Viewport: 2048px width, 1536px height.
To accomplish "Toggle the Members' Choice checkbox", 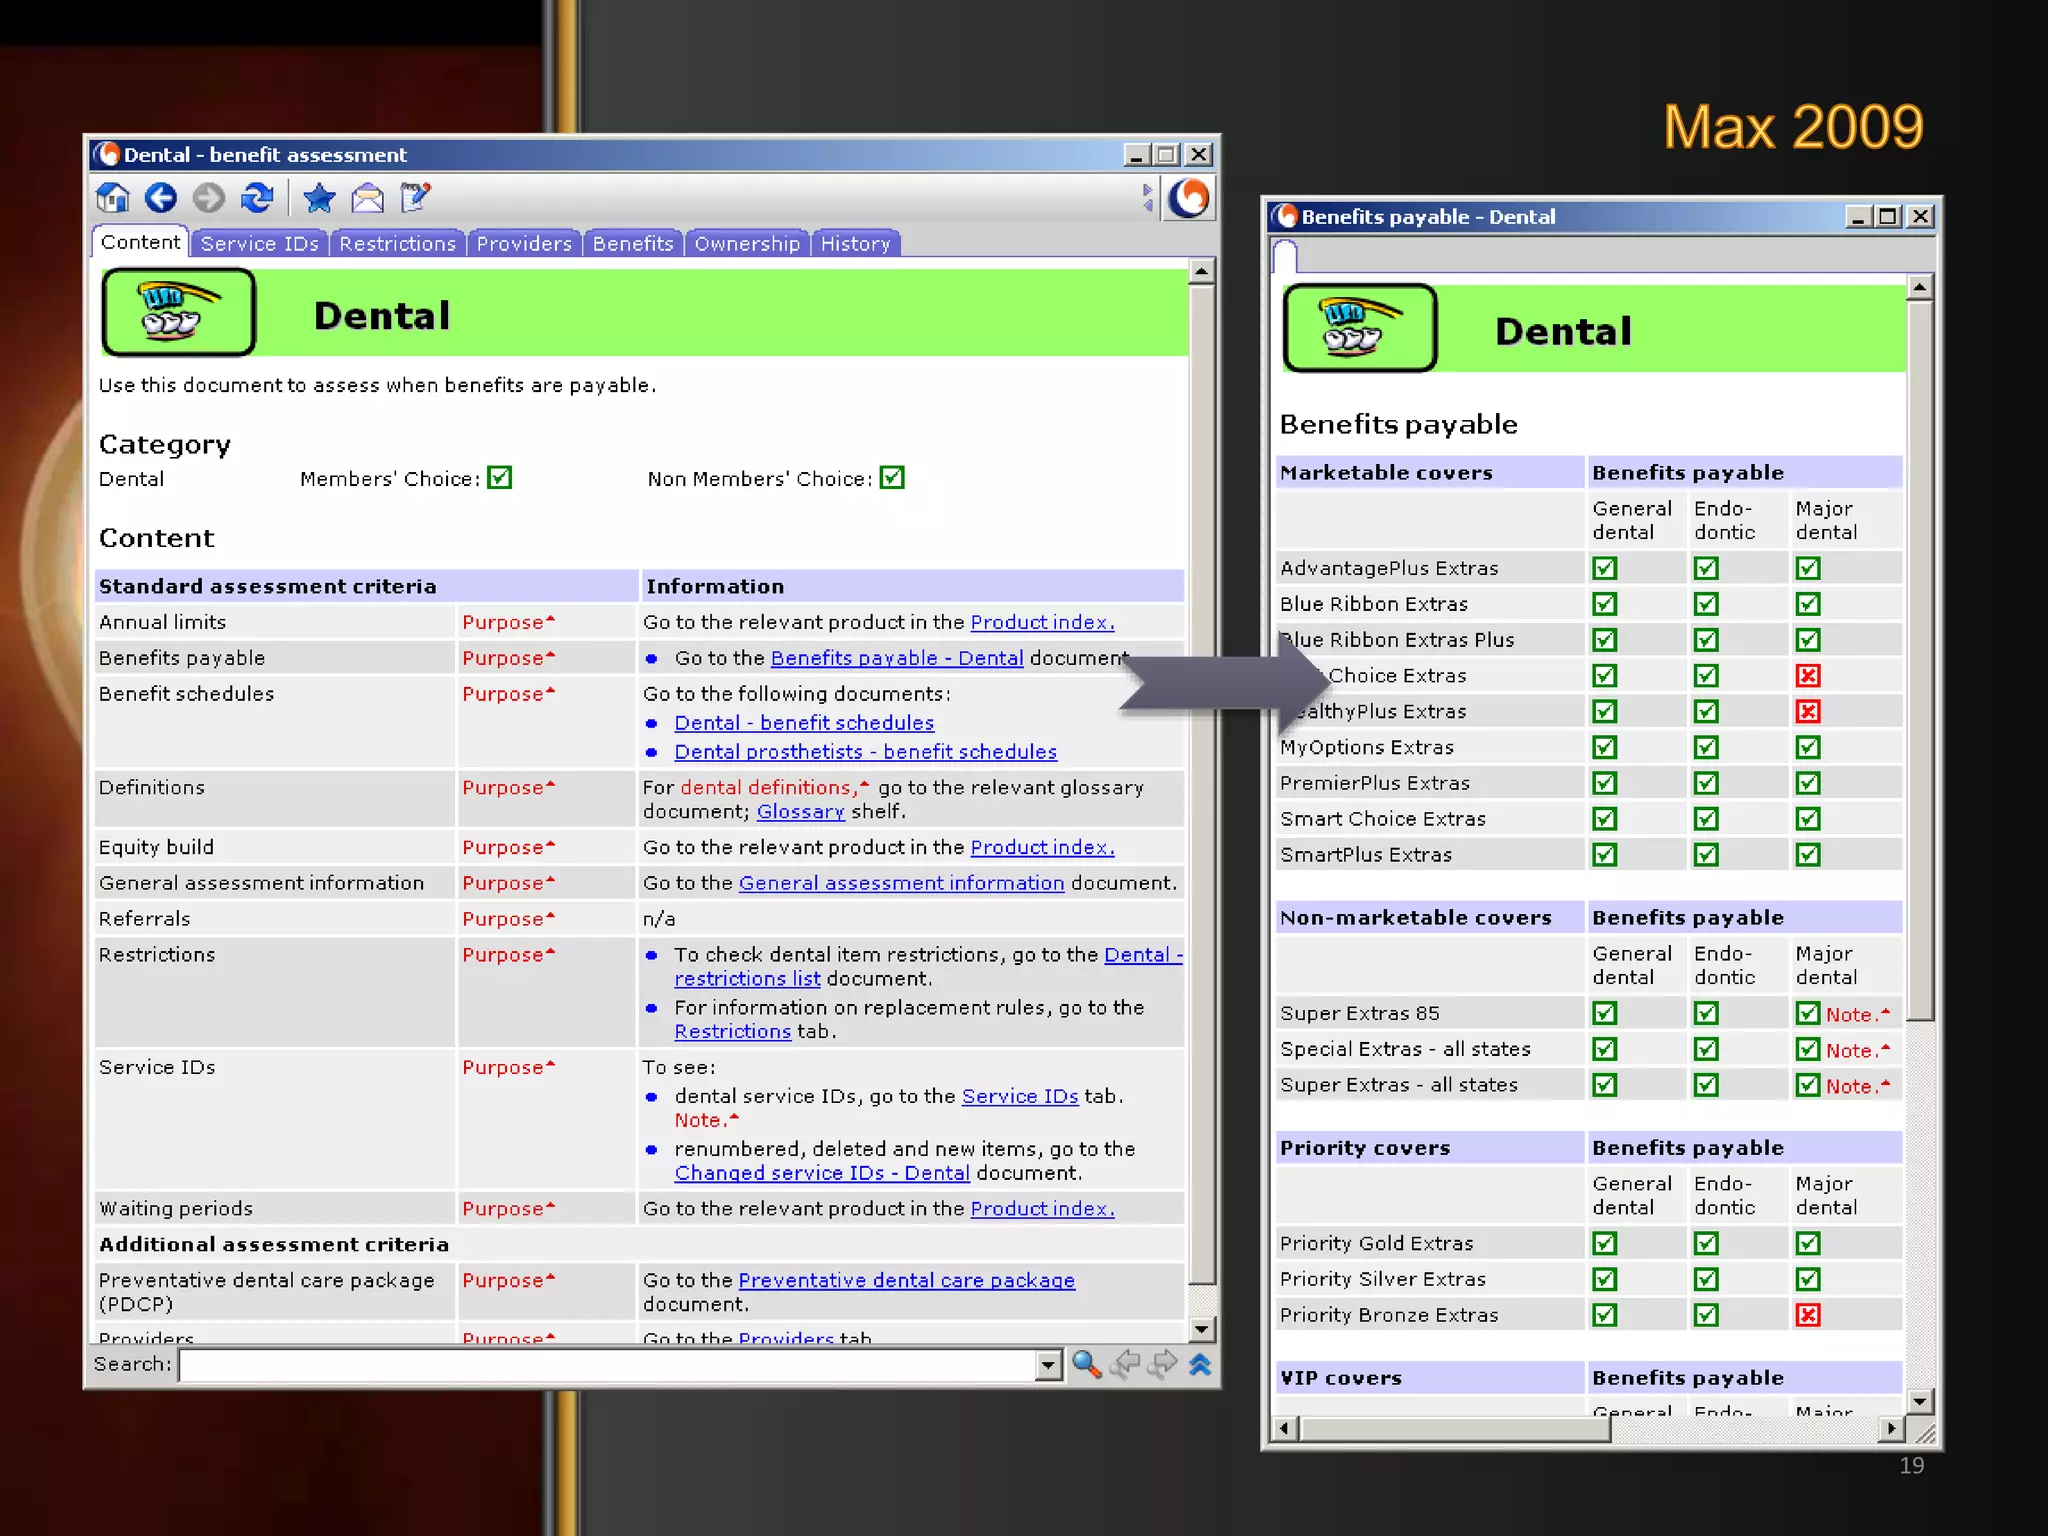I will pos(499,478).
